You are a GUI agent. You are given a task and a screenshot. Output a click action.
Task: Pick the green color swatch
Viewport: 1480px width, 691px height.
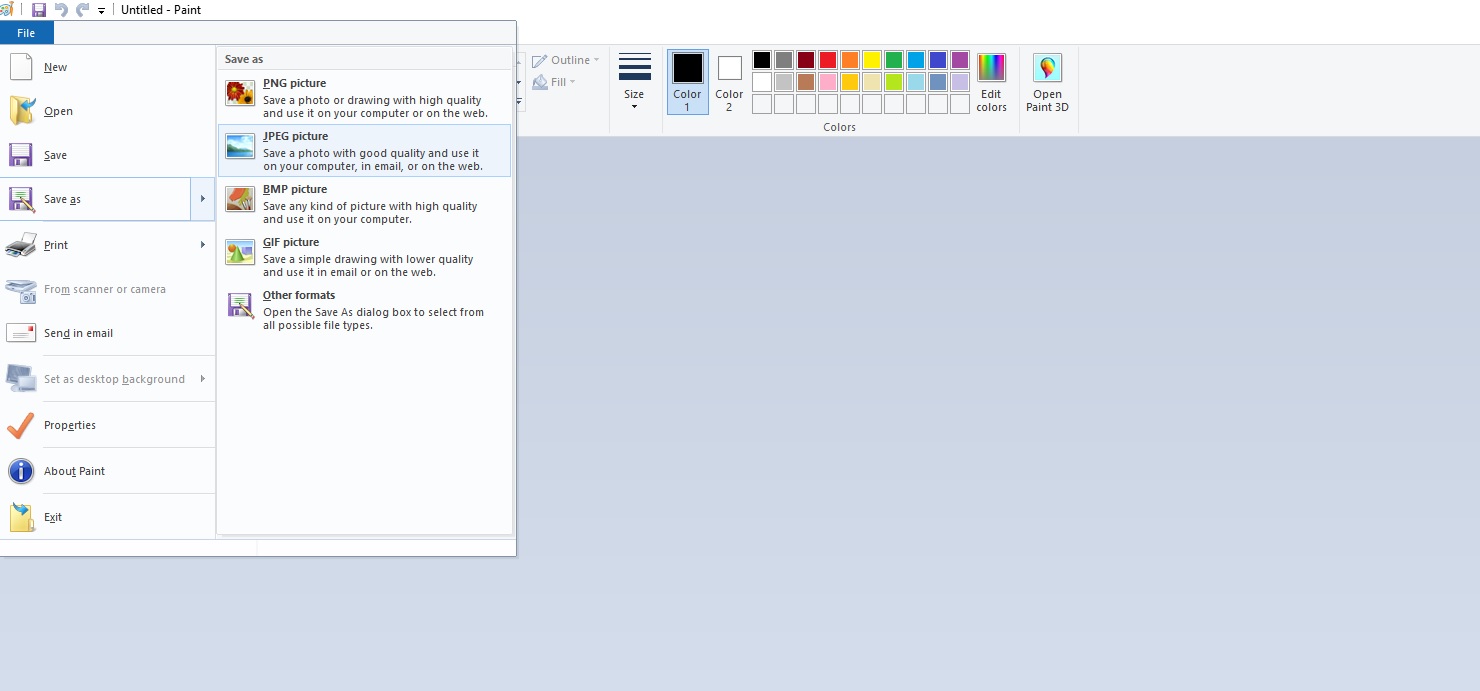pos(894,60)
